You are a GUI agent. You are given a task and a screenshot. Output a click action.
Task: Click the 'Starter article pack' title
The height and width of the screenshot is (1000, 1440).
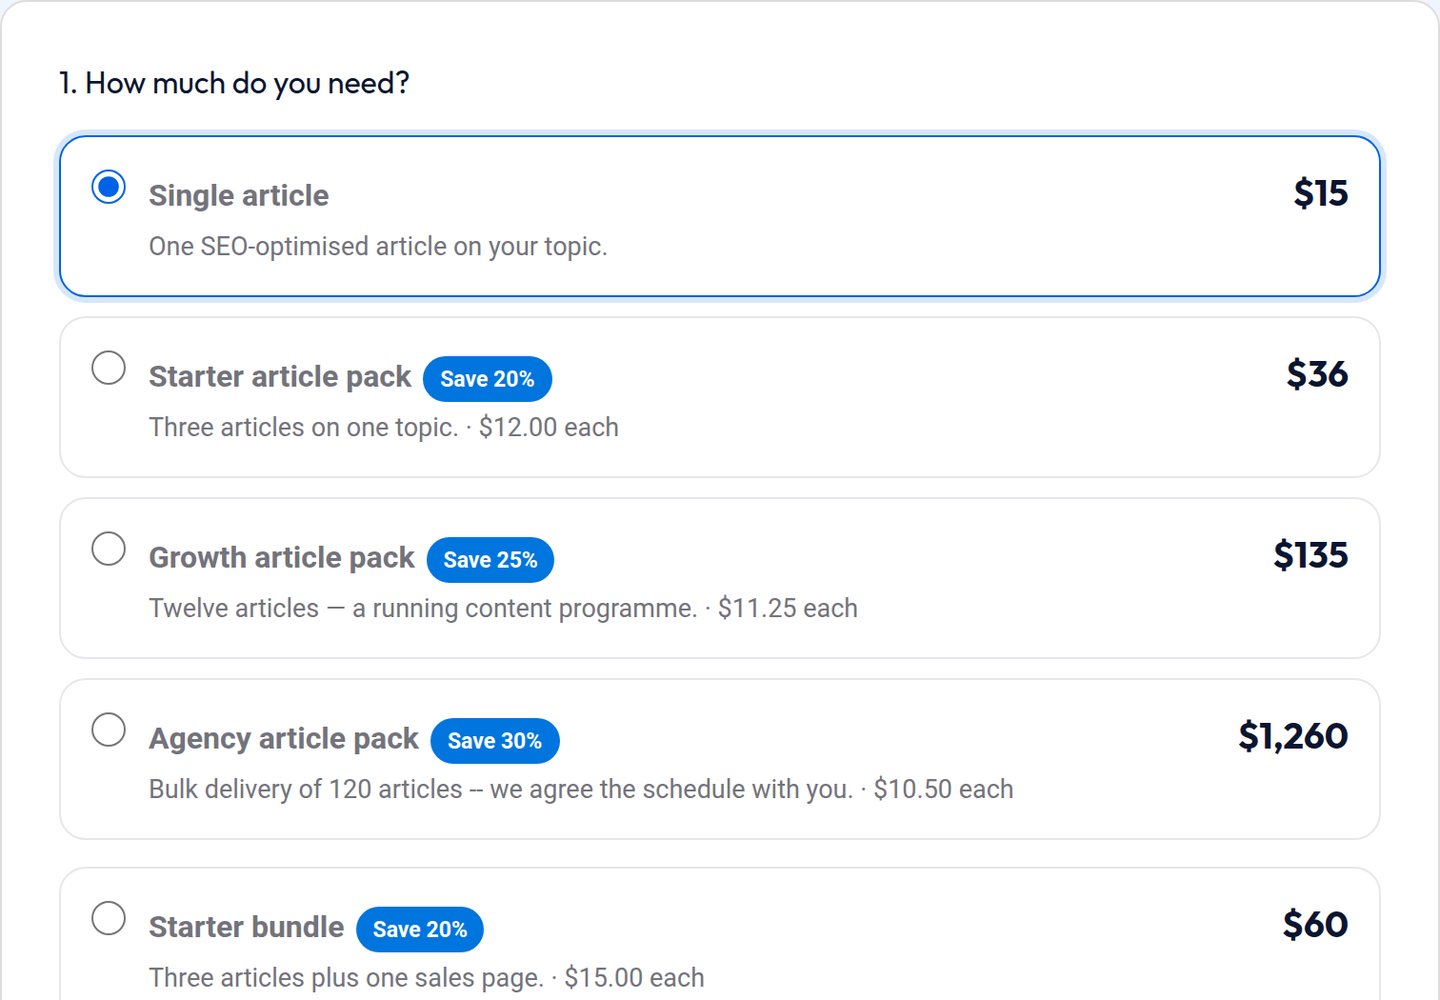[280, 376]
